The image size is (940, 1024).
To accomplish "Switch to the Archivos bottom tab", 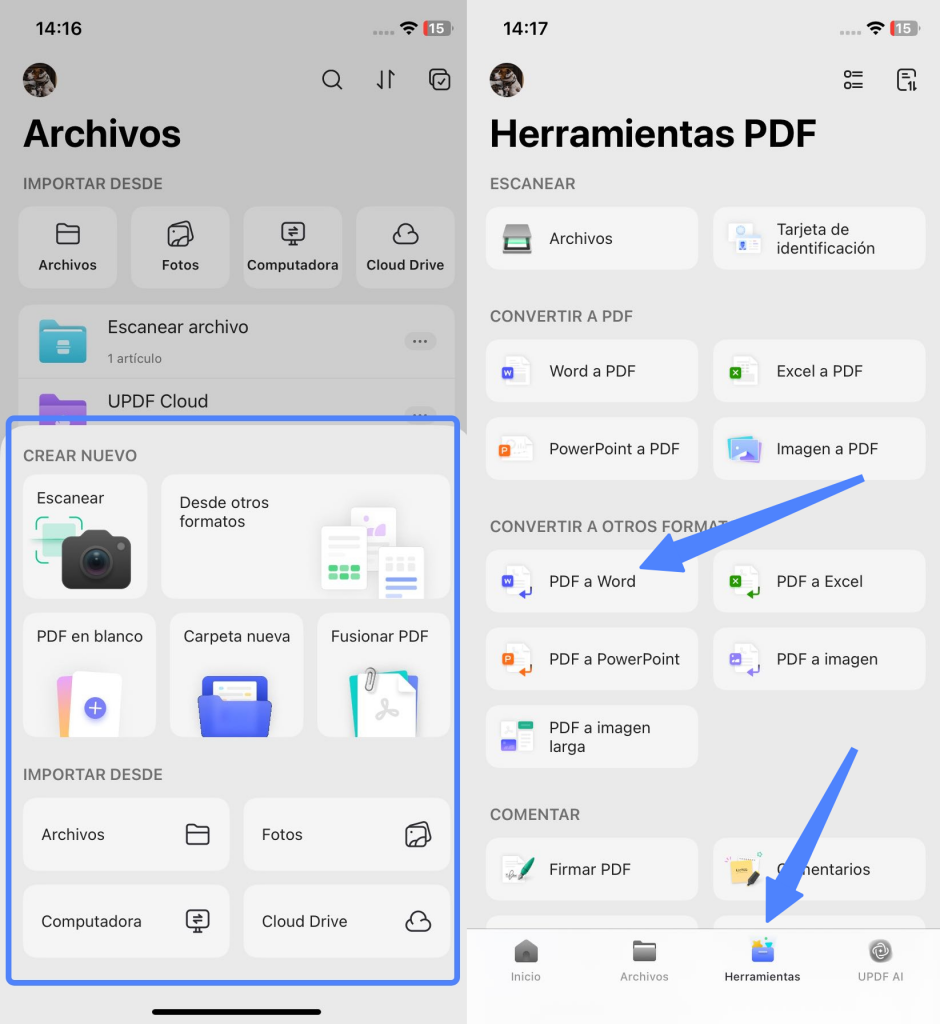I will point(644,961).
